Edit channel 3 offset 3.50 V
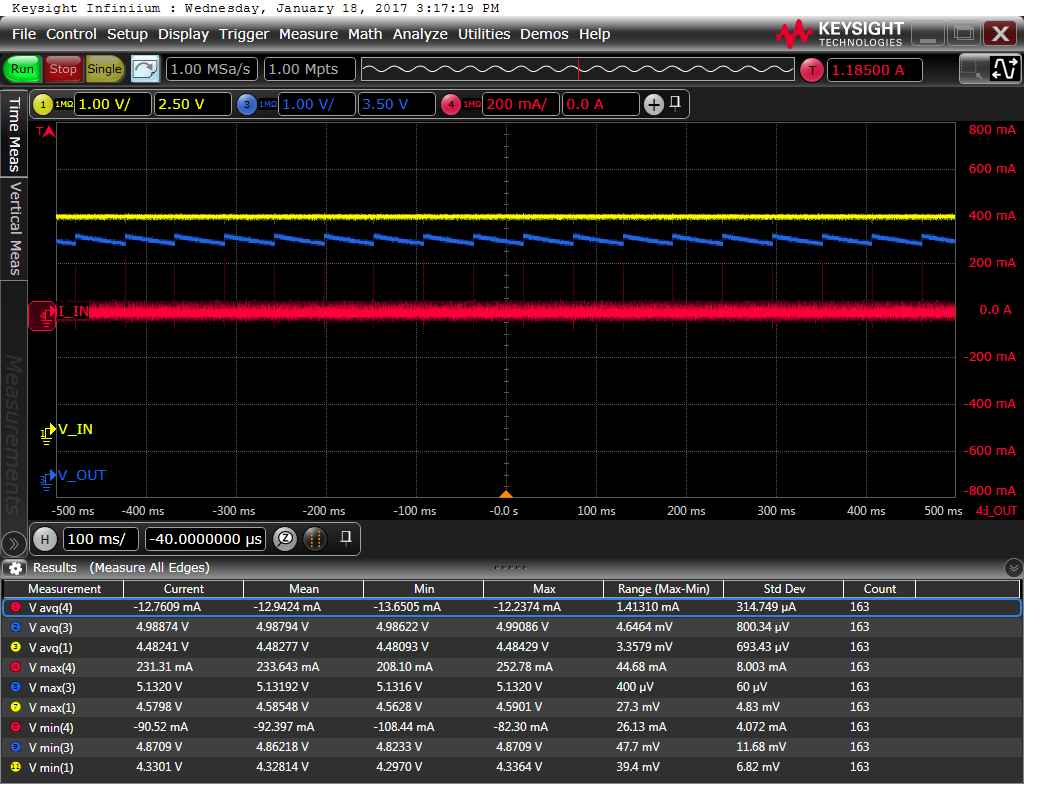1040x800 pixels. pyautogui.click(x=397, y=104)
